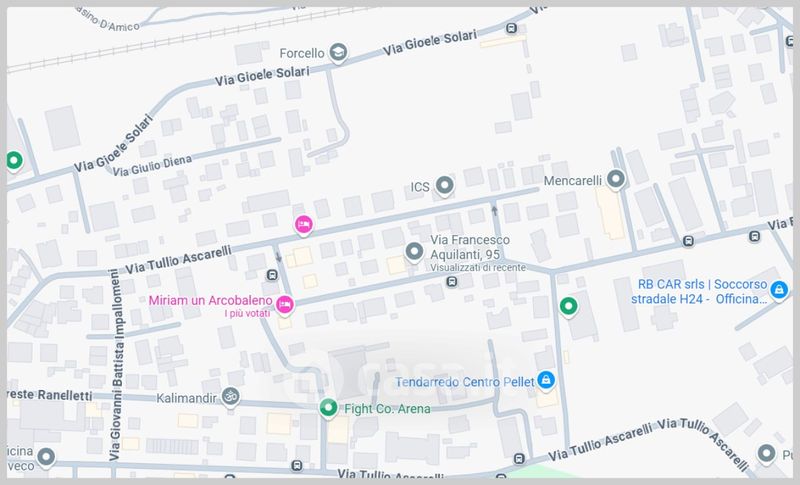This screenshot has height=485, width=800.
Task: Click the Forcello school pin icon
Action: pos(338,52)
